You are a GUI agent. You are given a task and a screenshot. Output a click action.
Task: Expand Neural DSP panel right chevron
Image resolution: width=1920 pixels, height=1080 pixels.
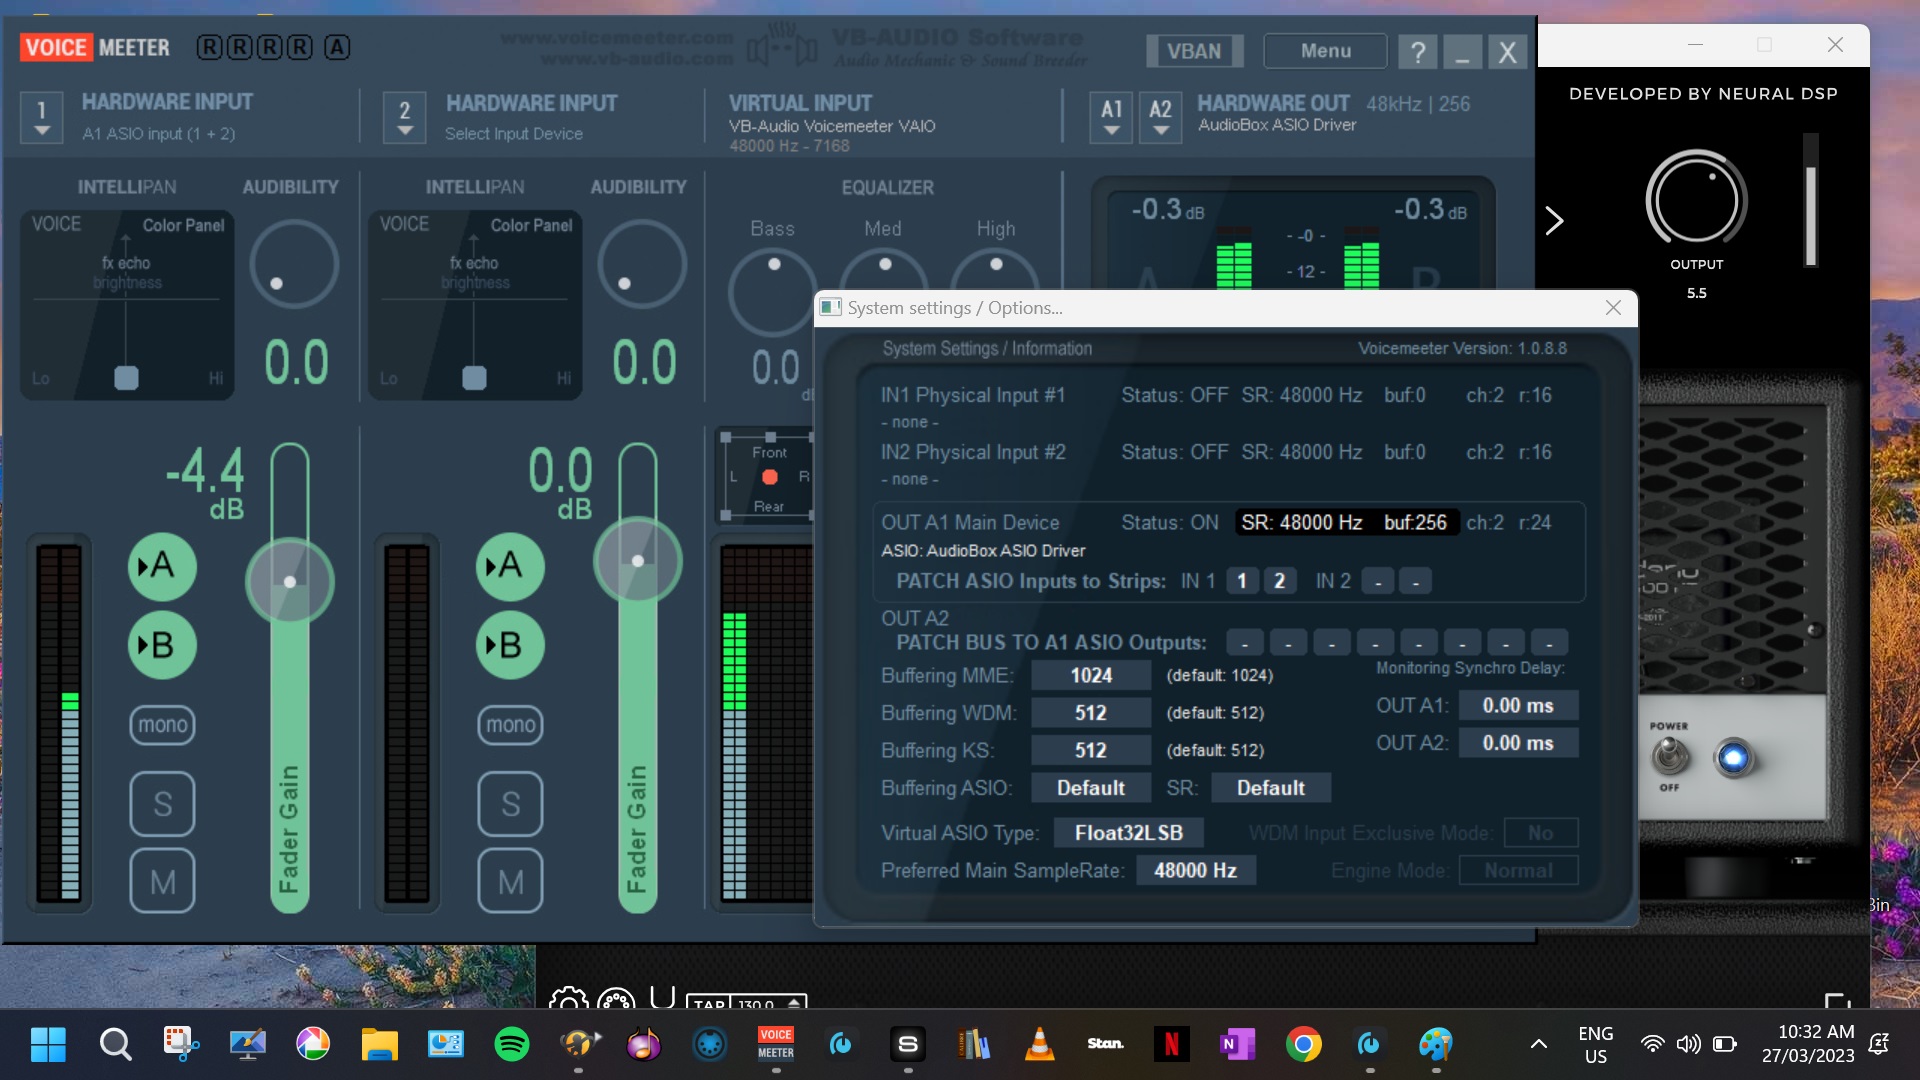coord(1554,221)
